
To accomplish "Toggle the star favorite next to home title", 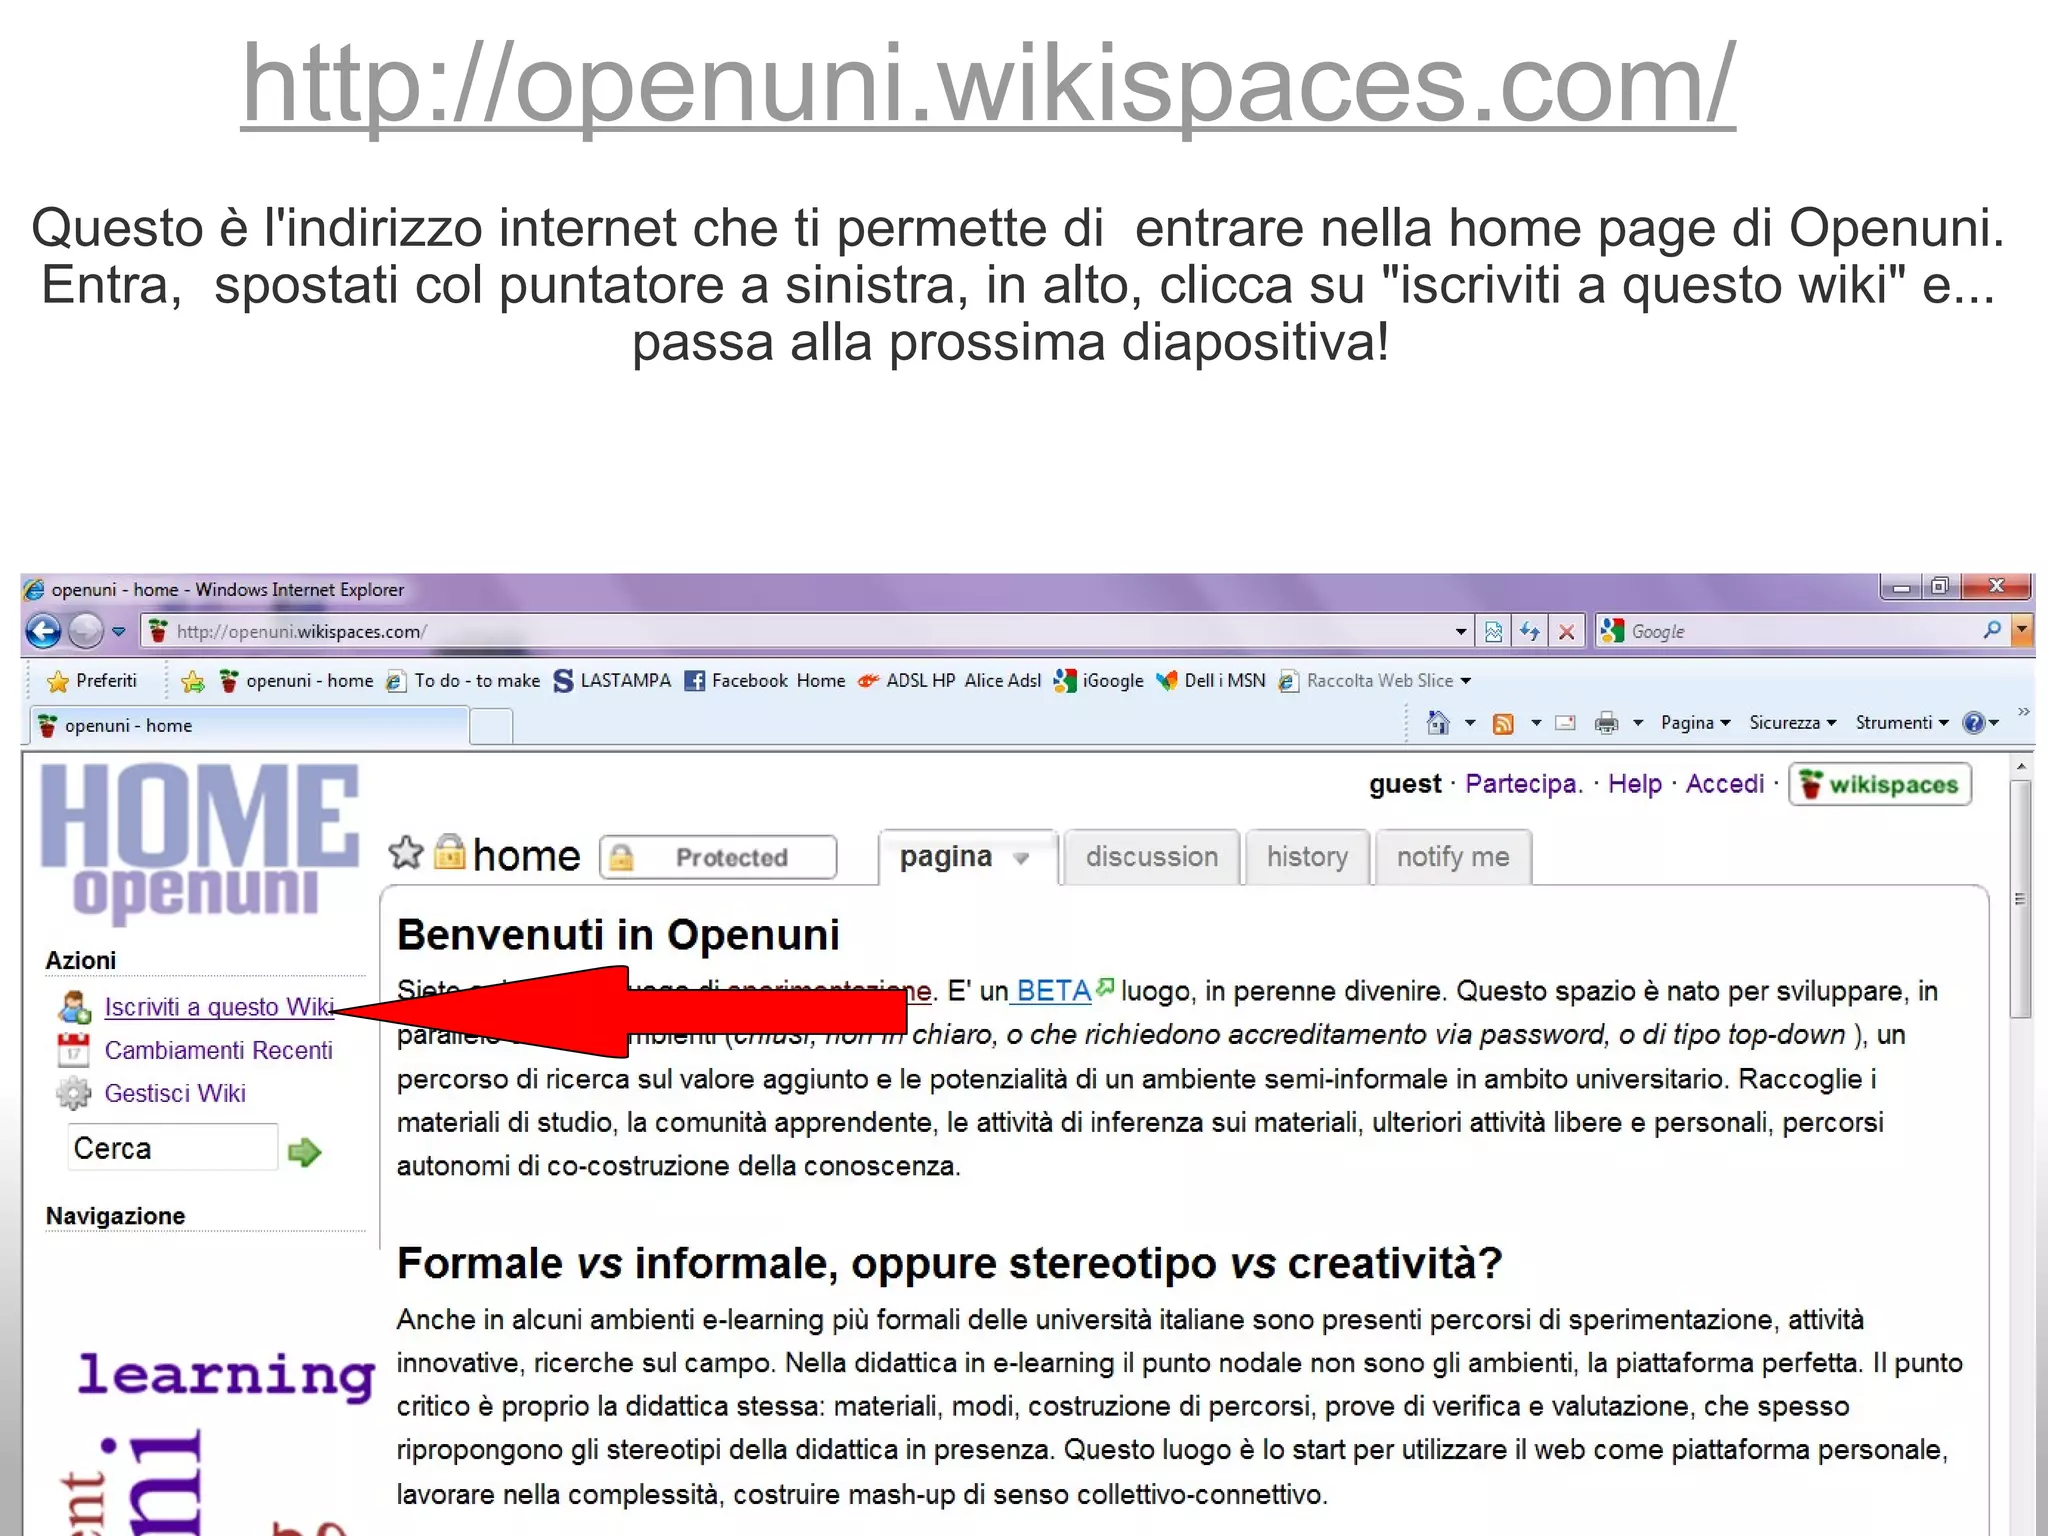I will (x=406, y=853).
